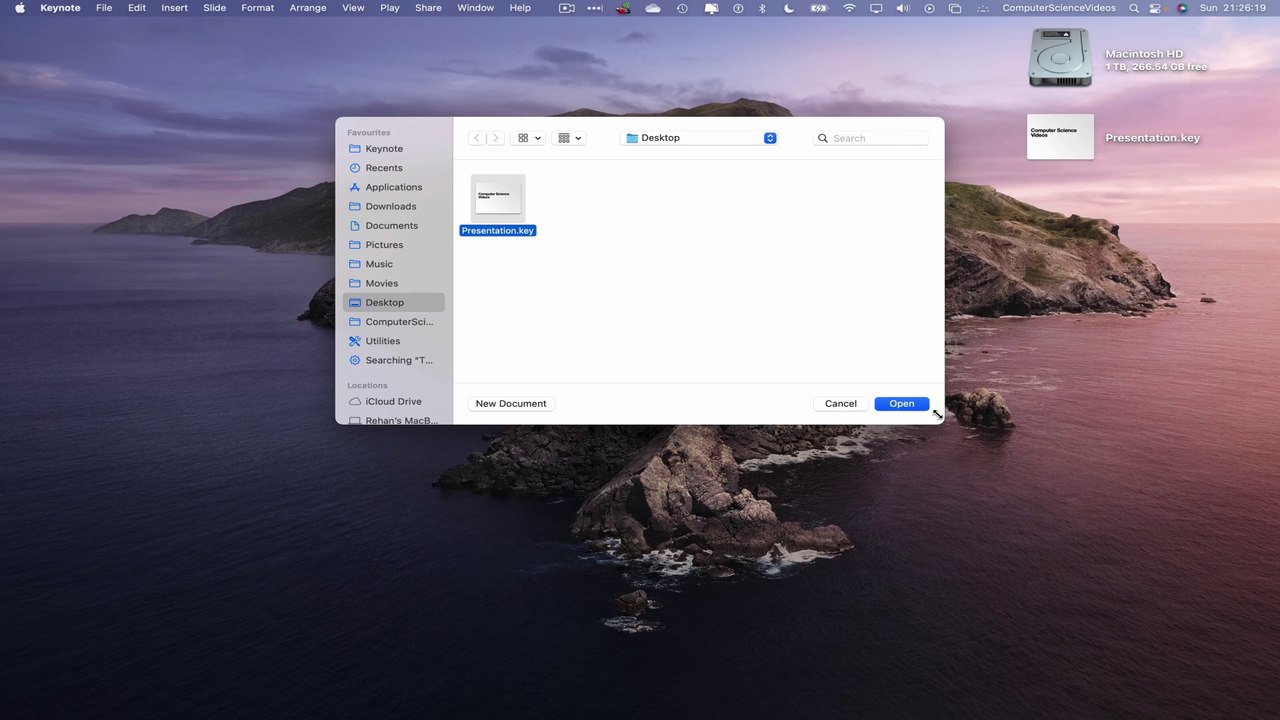Select Documents in sidebar
This screenshot has width=1280, height=720.
click(x=393, y=226)
